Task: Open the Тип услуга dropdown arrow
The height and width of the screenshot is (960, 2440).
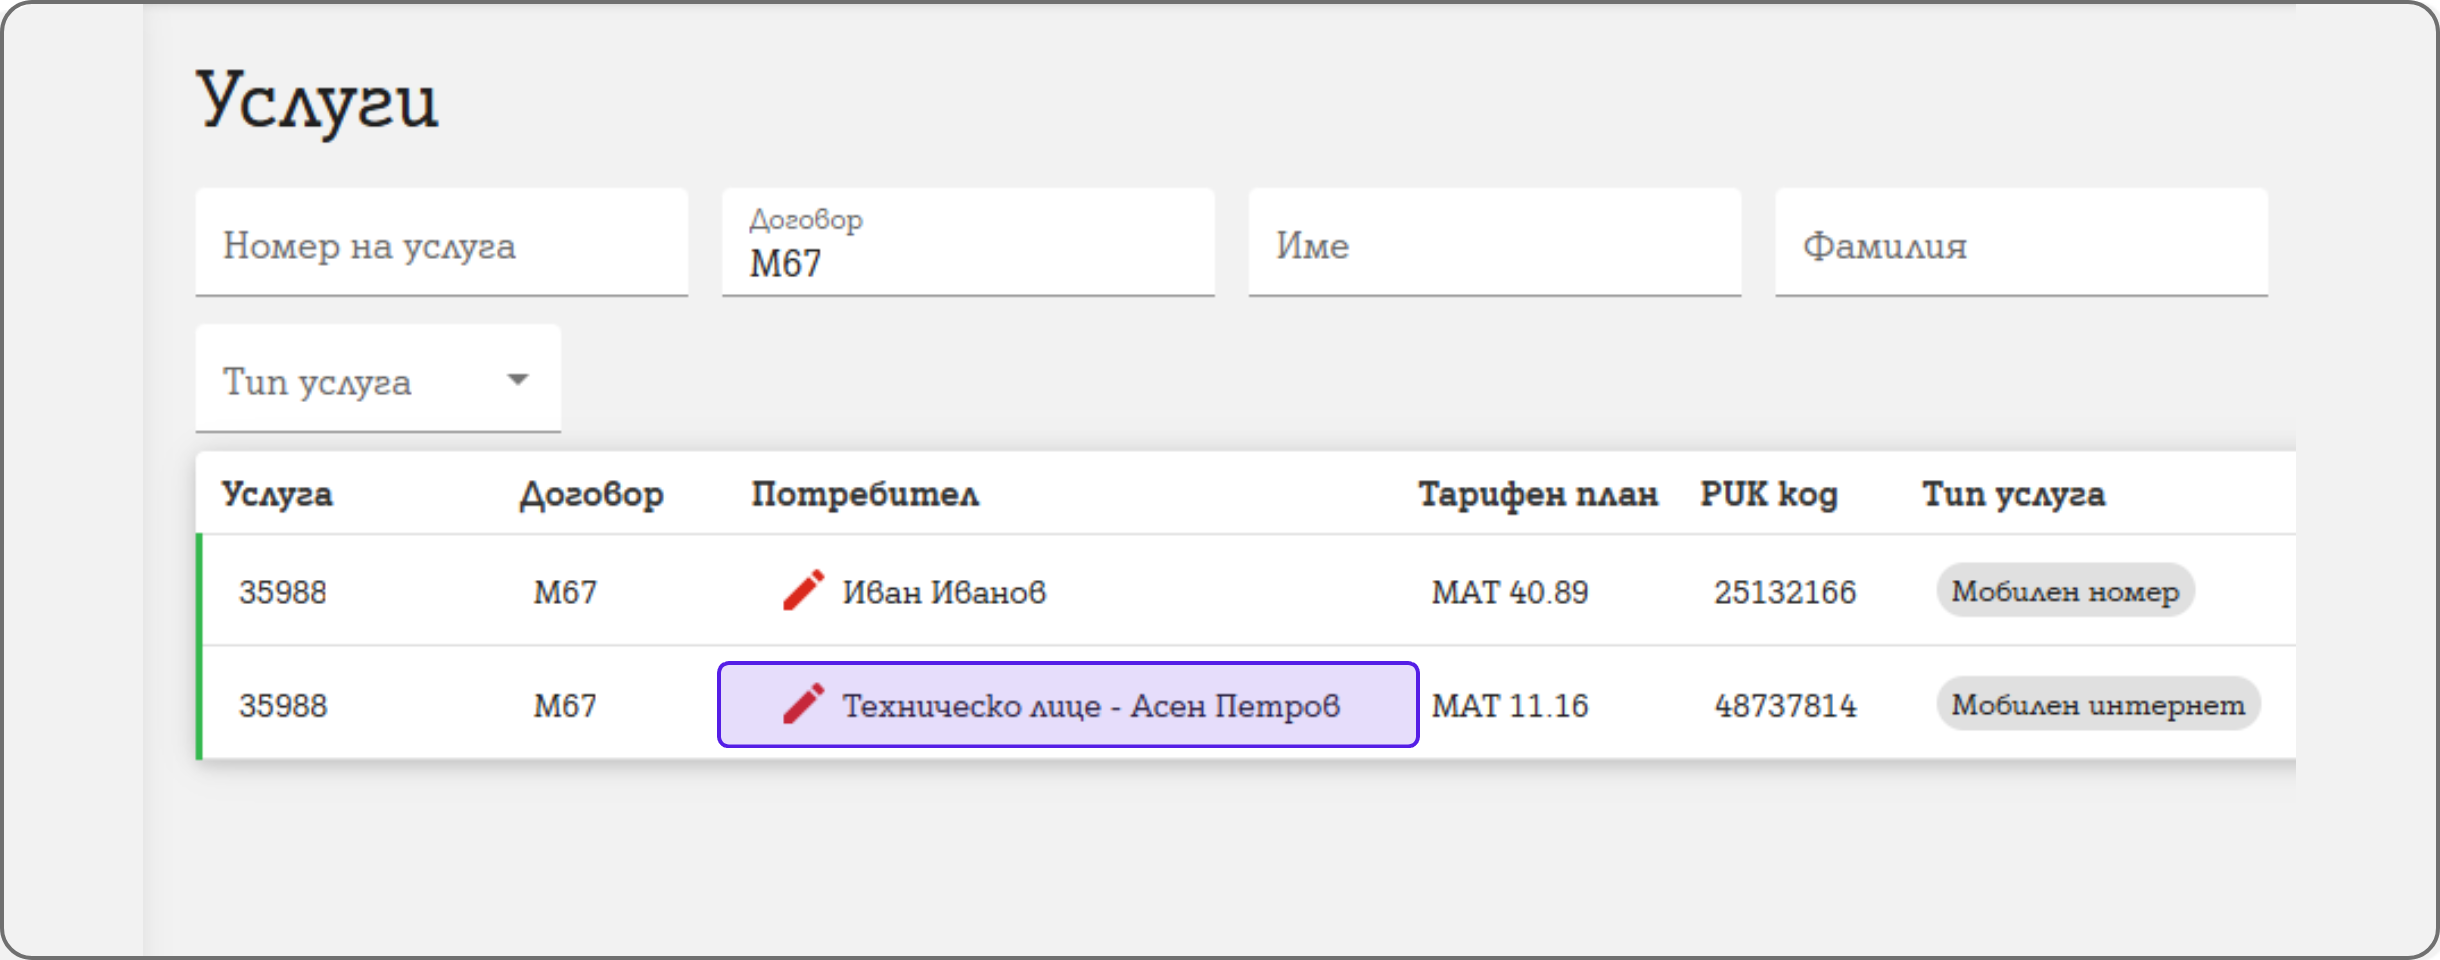Action: click(517, 380)
